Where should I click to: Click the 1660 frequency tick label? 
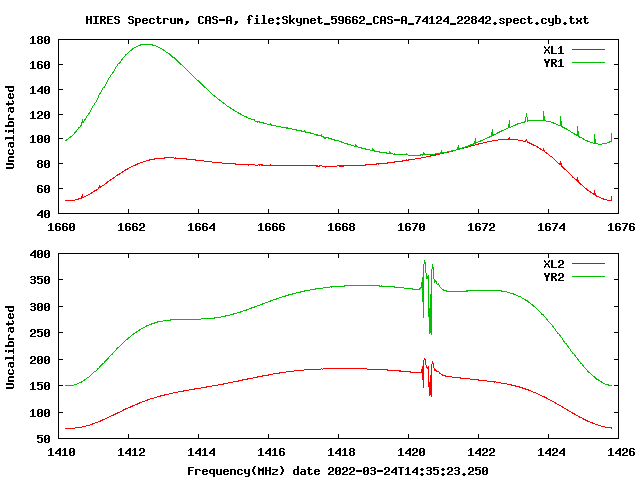point(61,227)
